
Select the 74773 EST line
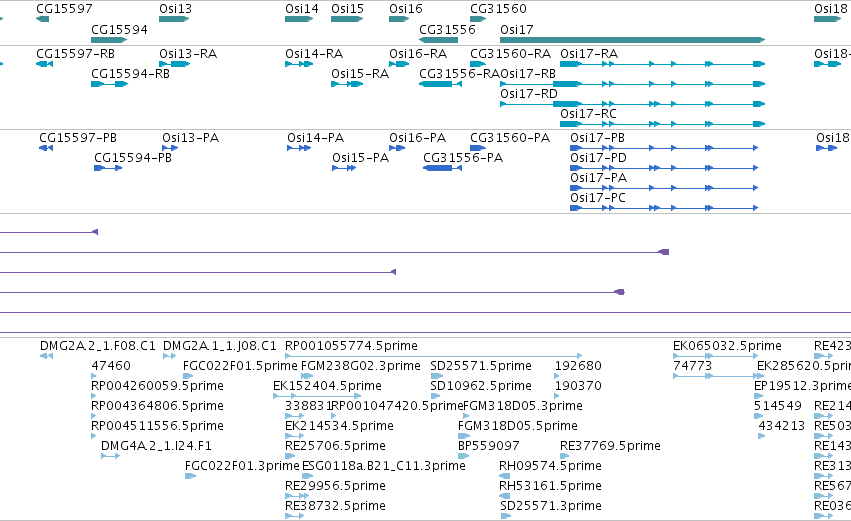click(719, 376)
